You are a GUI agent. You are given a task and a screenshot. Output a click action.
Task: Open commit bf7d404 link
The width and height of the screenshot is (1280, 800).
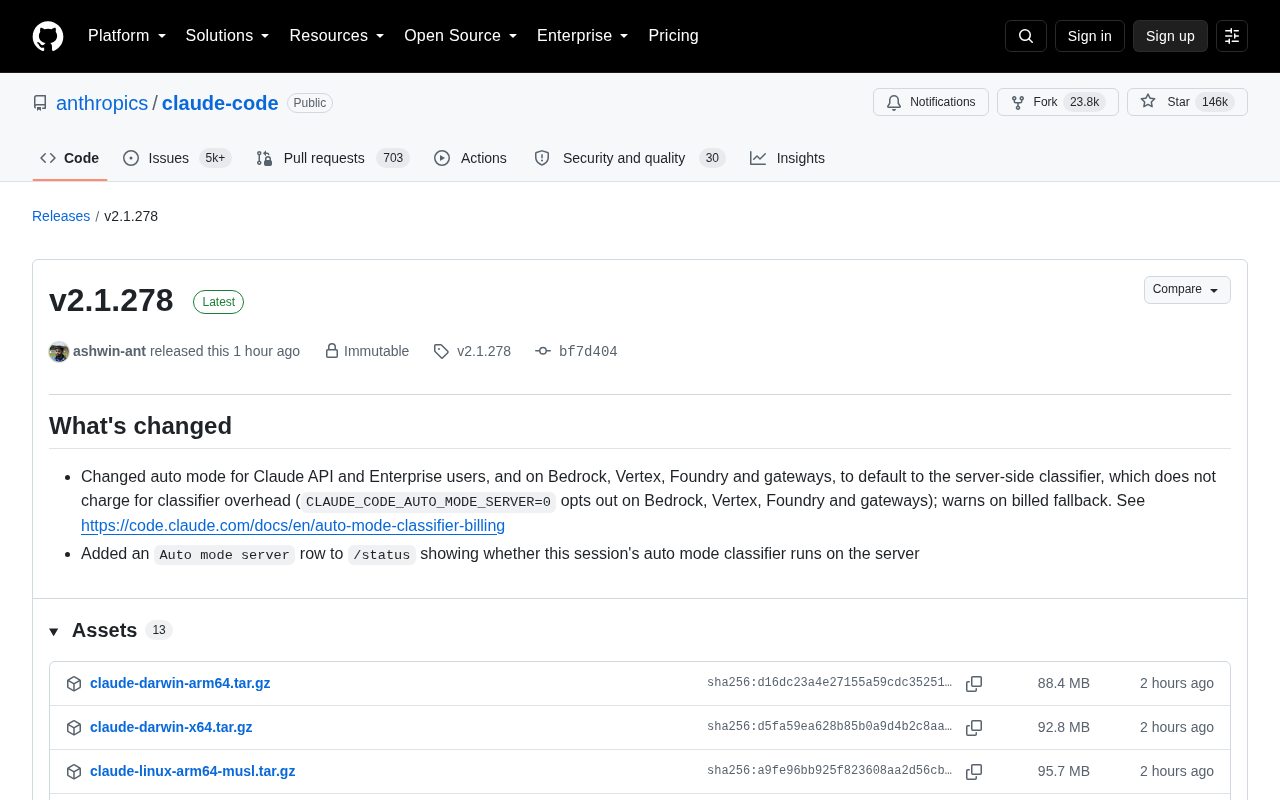pos(588,352)
